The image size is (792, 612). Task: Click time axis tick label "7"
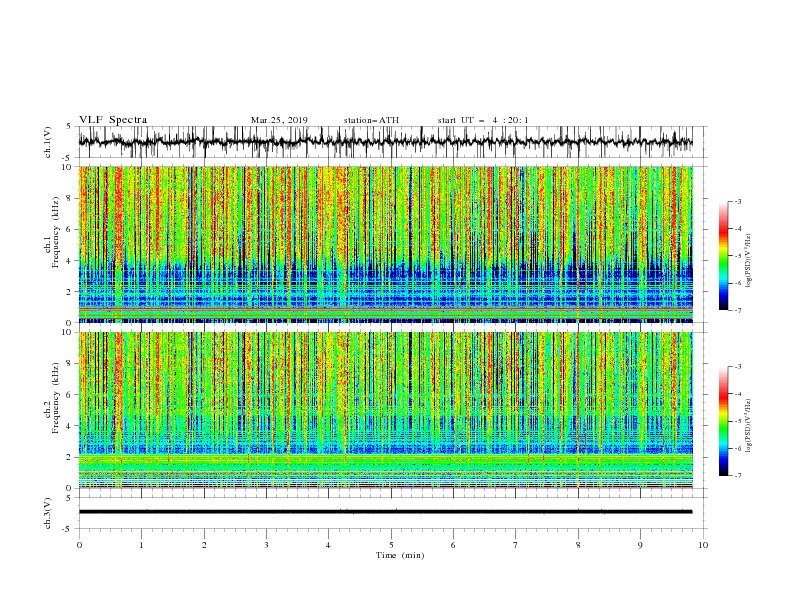tap(516, 545)
